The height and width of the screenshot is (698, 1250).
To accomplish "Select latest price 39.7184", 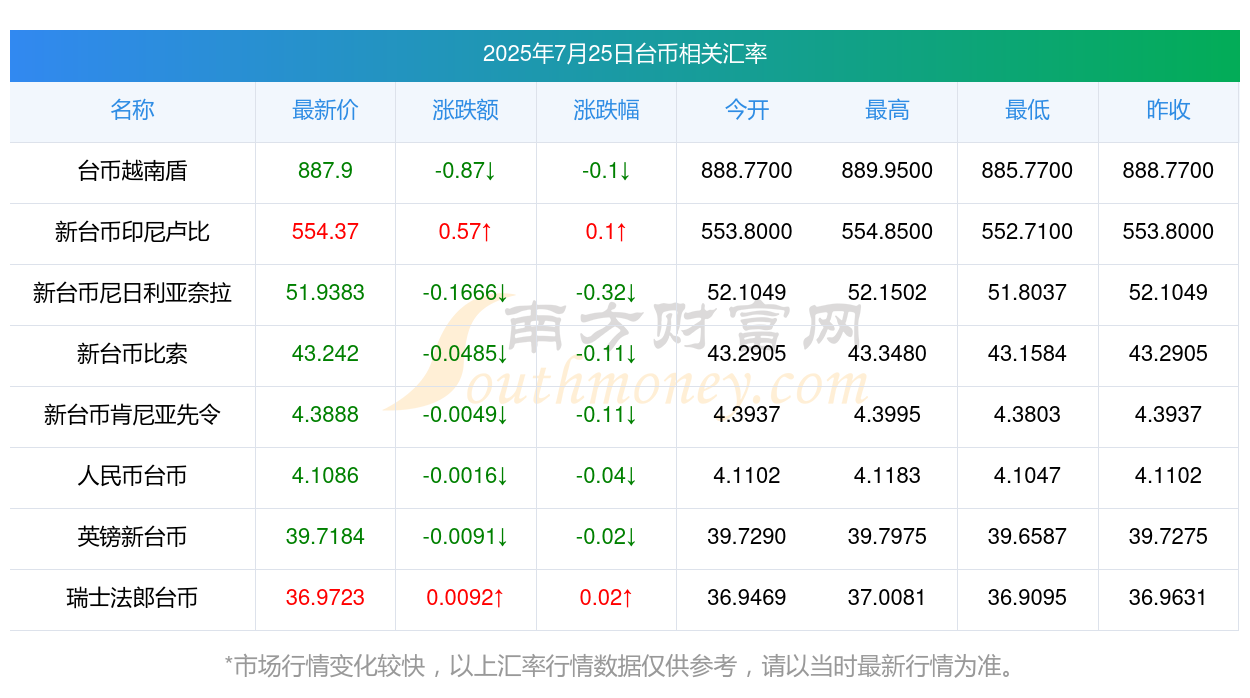I will [325, 537].
